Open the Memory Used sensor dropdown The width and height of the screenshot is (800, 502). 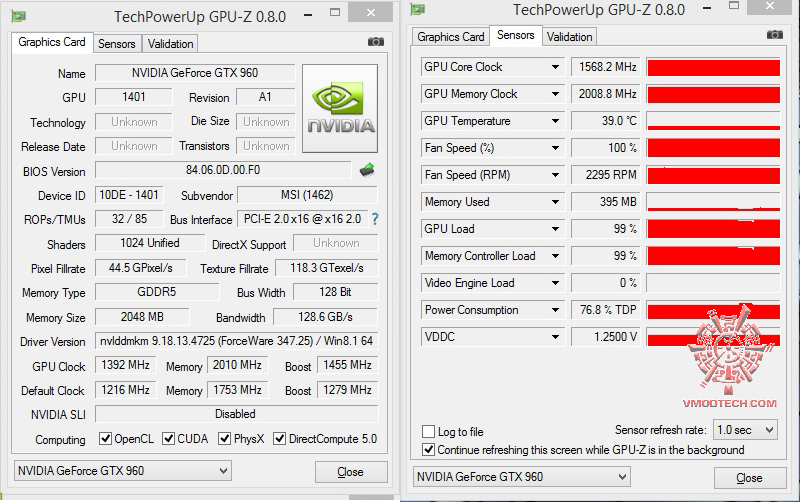(555, 202)
